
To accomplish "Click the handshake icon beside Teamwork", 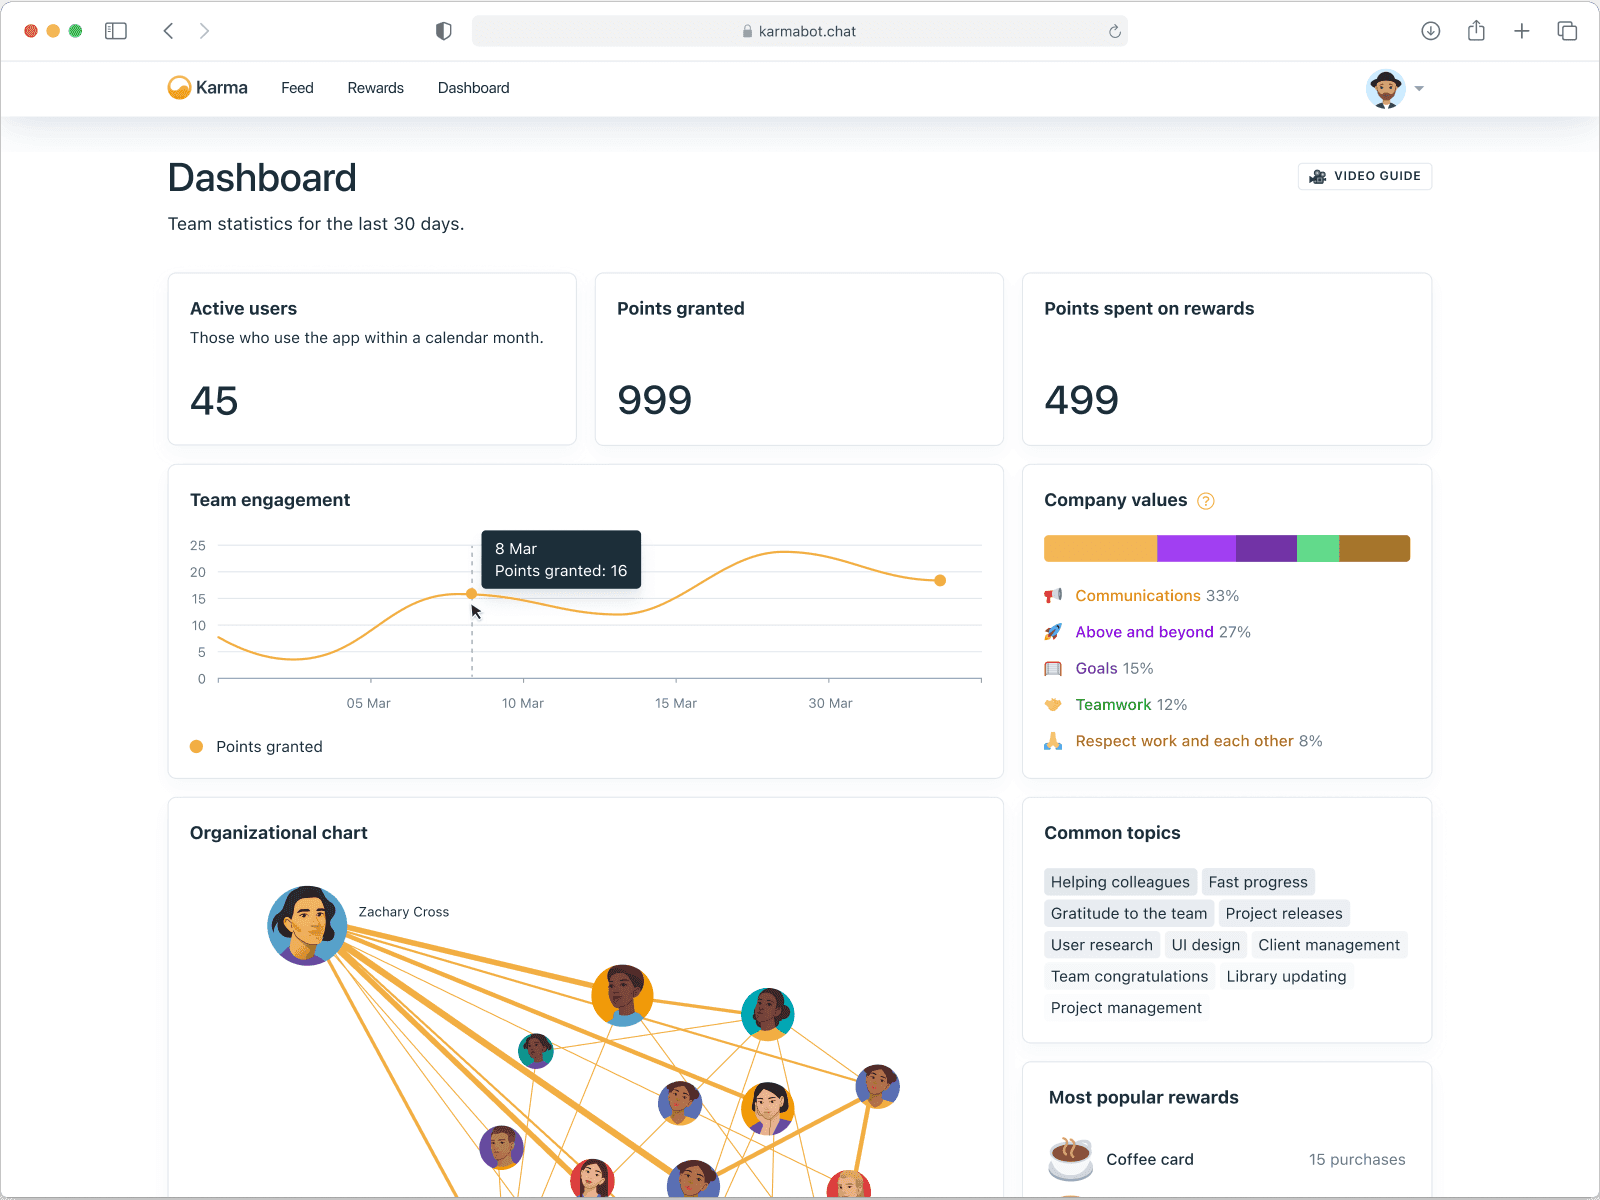I will [x=1053, y=705].
